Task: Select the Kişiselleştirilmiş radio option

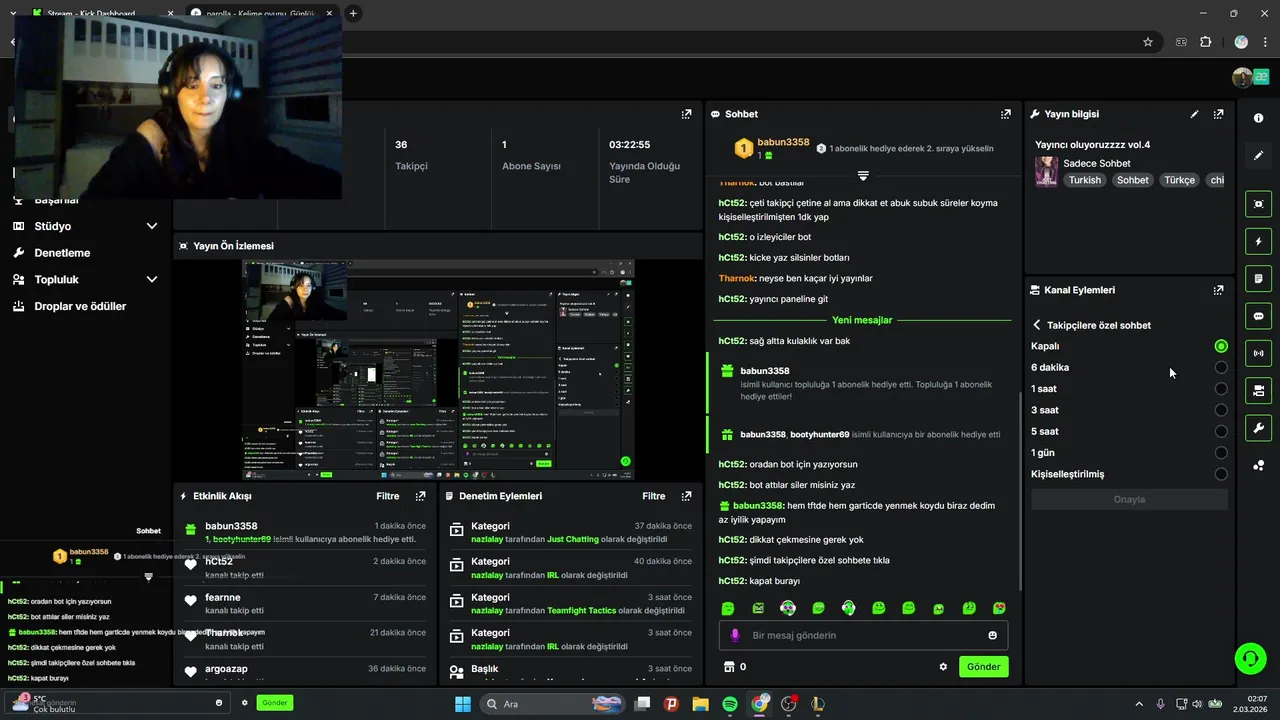Action: [x=1221, y=474]
